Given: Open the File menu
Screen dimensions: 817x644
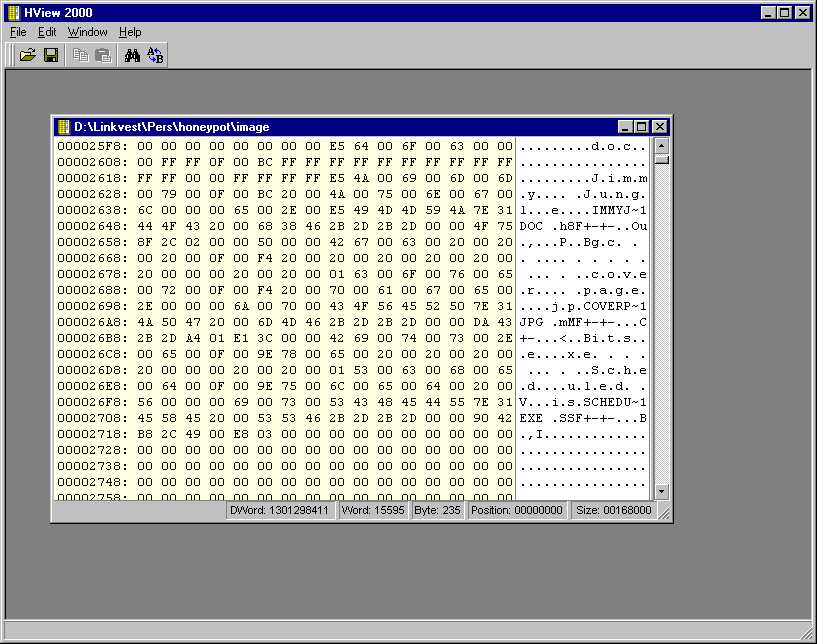Looking at the screenshot, I should tap(18, 32).
